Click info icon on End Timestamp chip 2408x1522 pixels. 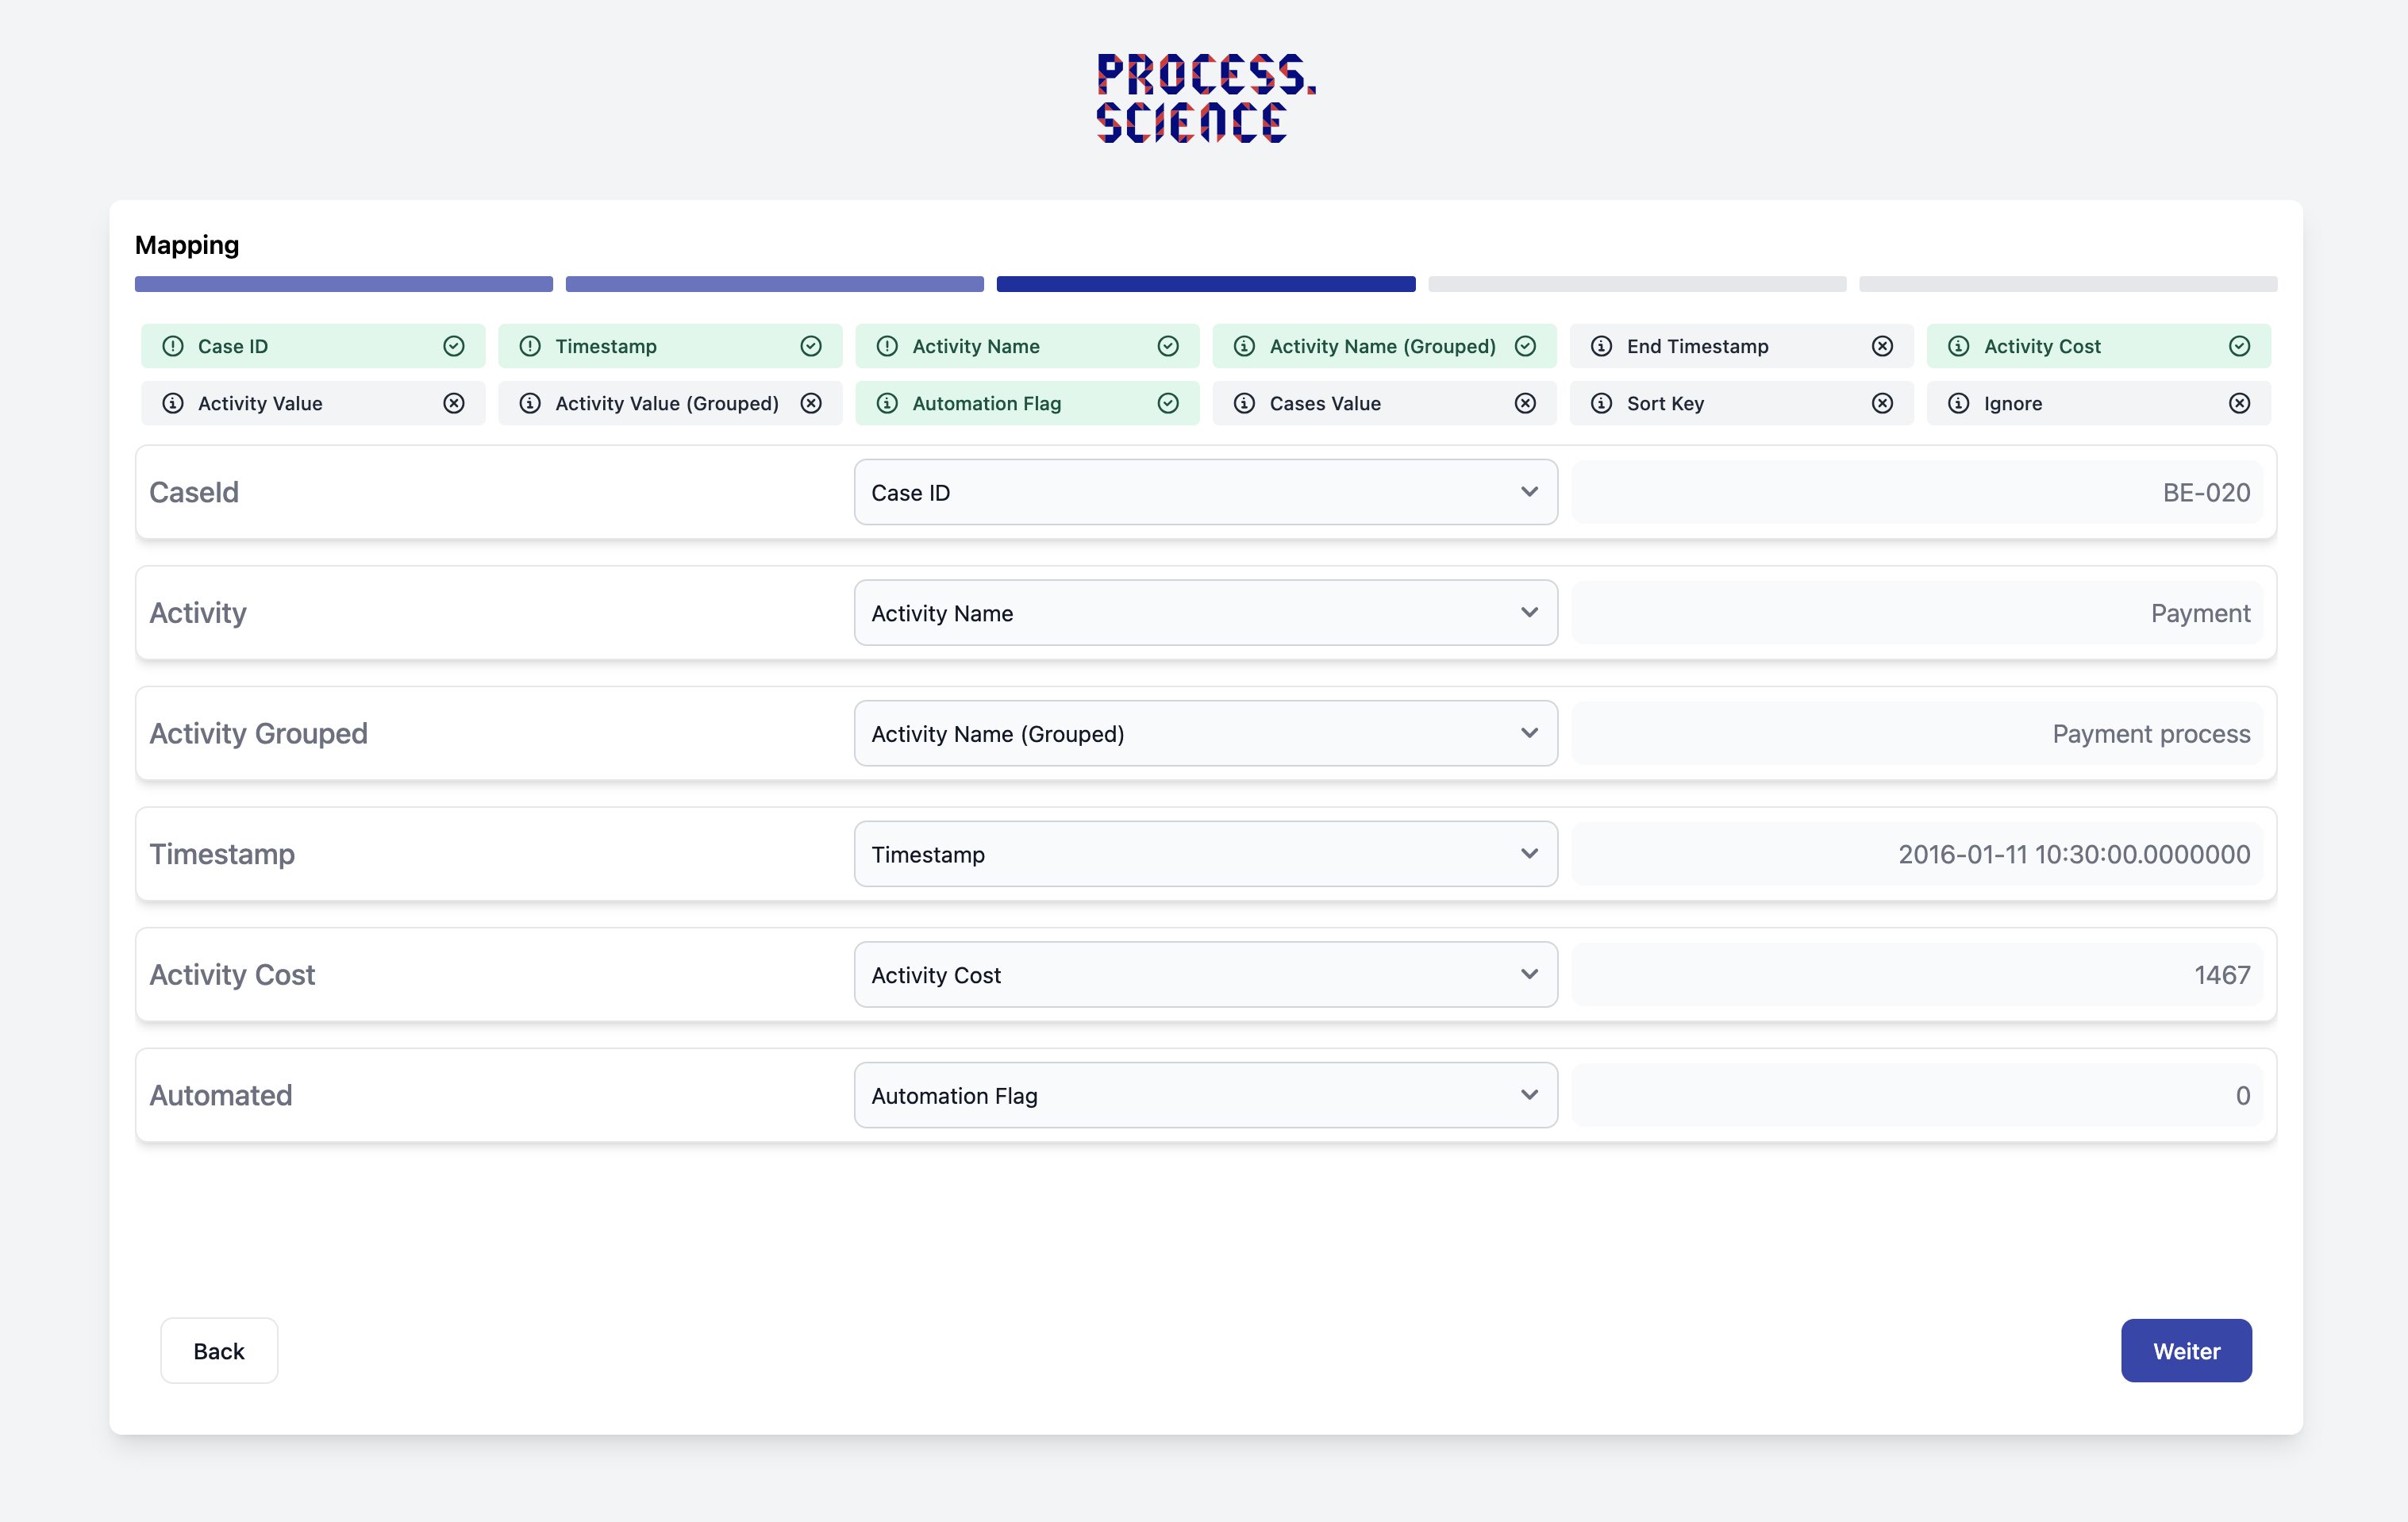click(1601, 346)
